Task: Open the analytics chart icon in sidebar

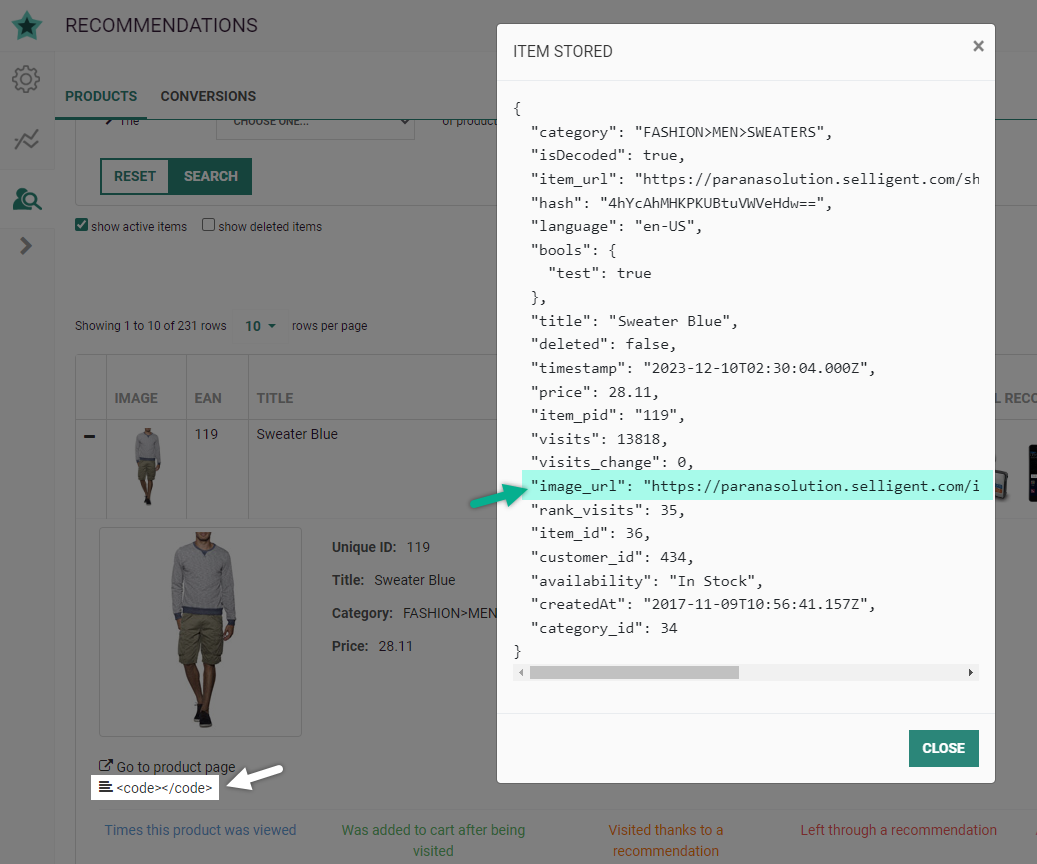Action: 27,140
